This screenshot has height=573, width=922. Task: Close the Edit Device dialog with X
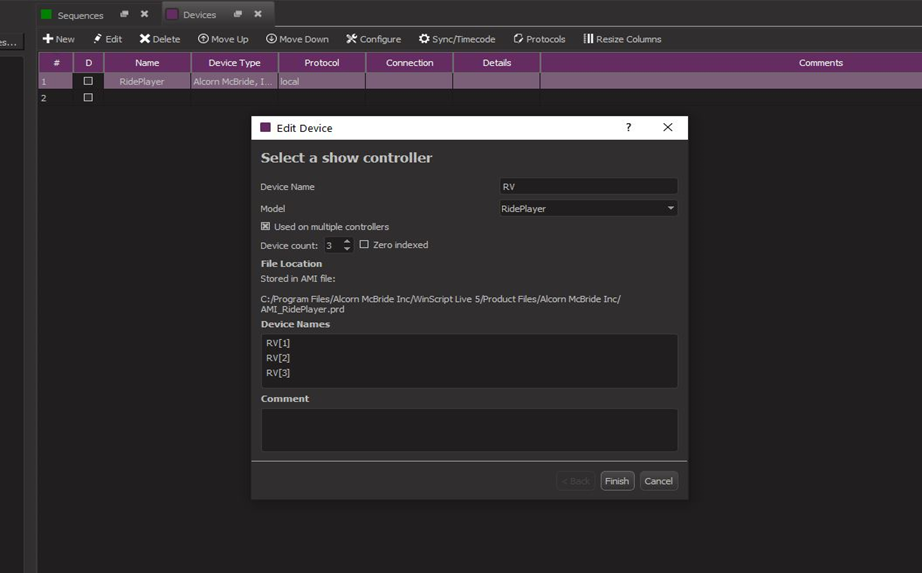(x=667, y=127)
